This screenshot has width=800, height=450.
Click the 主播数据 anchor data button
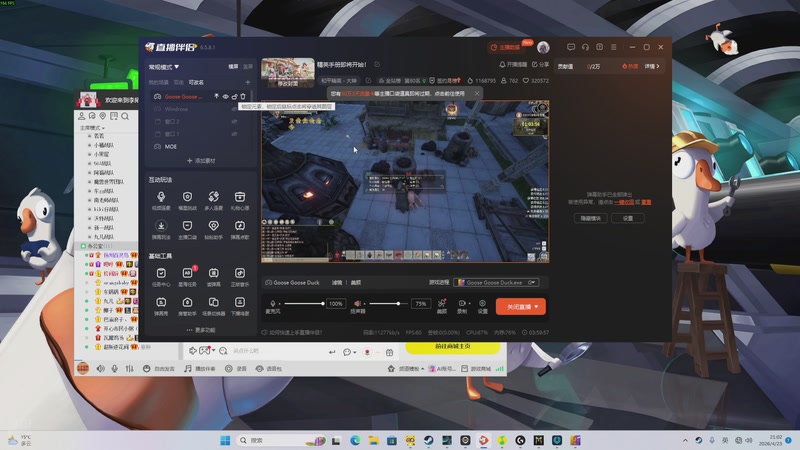[505, 47]
